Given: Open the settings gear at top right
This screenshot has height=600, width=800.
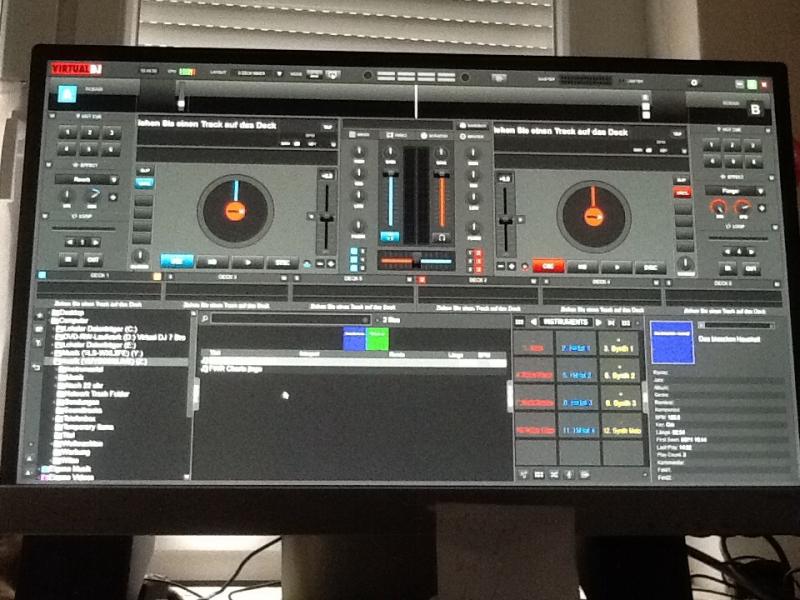Looking at the screenshot, I should pos(693,83).
